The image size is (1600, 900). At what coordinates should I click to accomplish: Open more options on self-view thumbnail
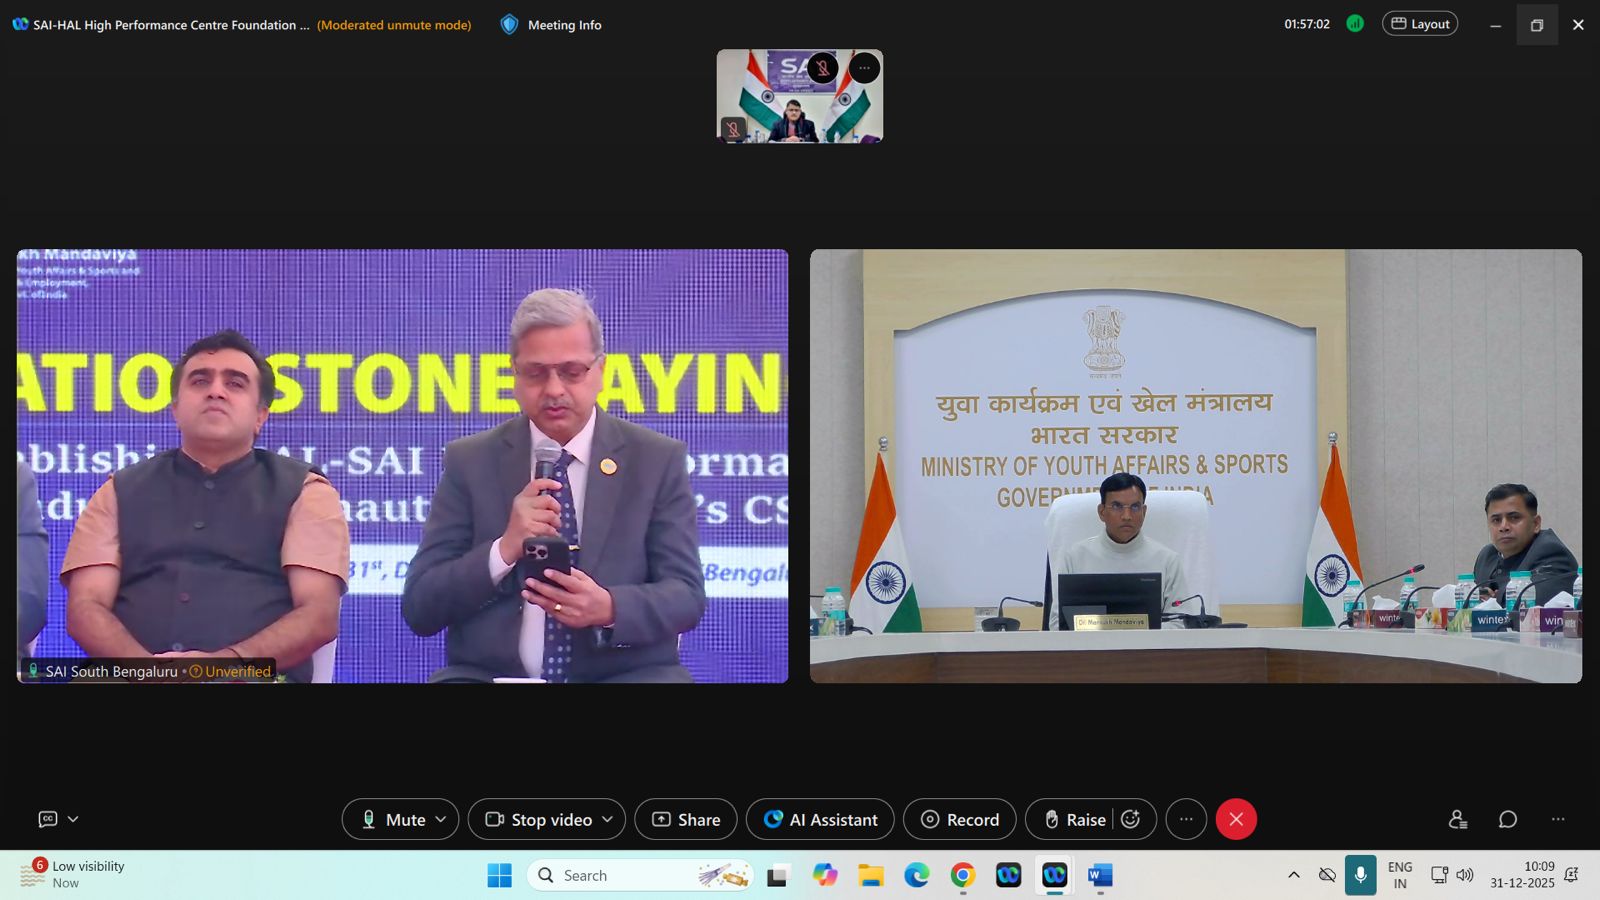click(864, 68)
